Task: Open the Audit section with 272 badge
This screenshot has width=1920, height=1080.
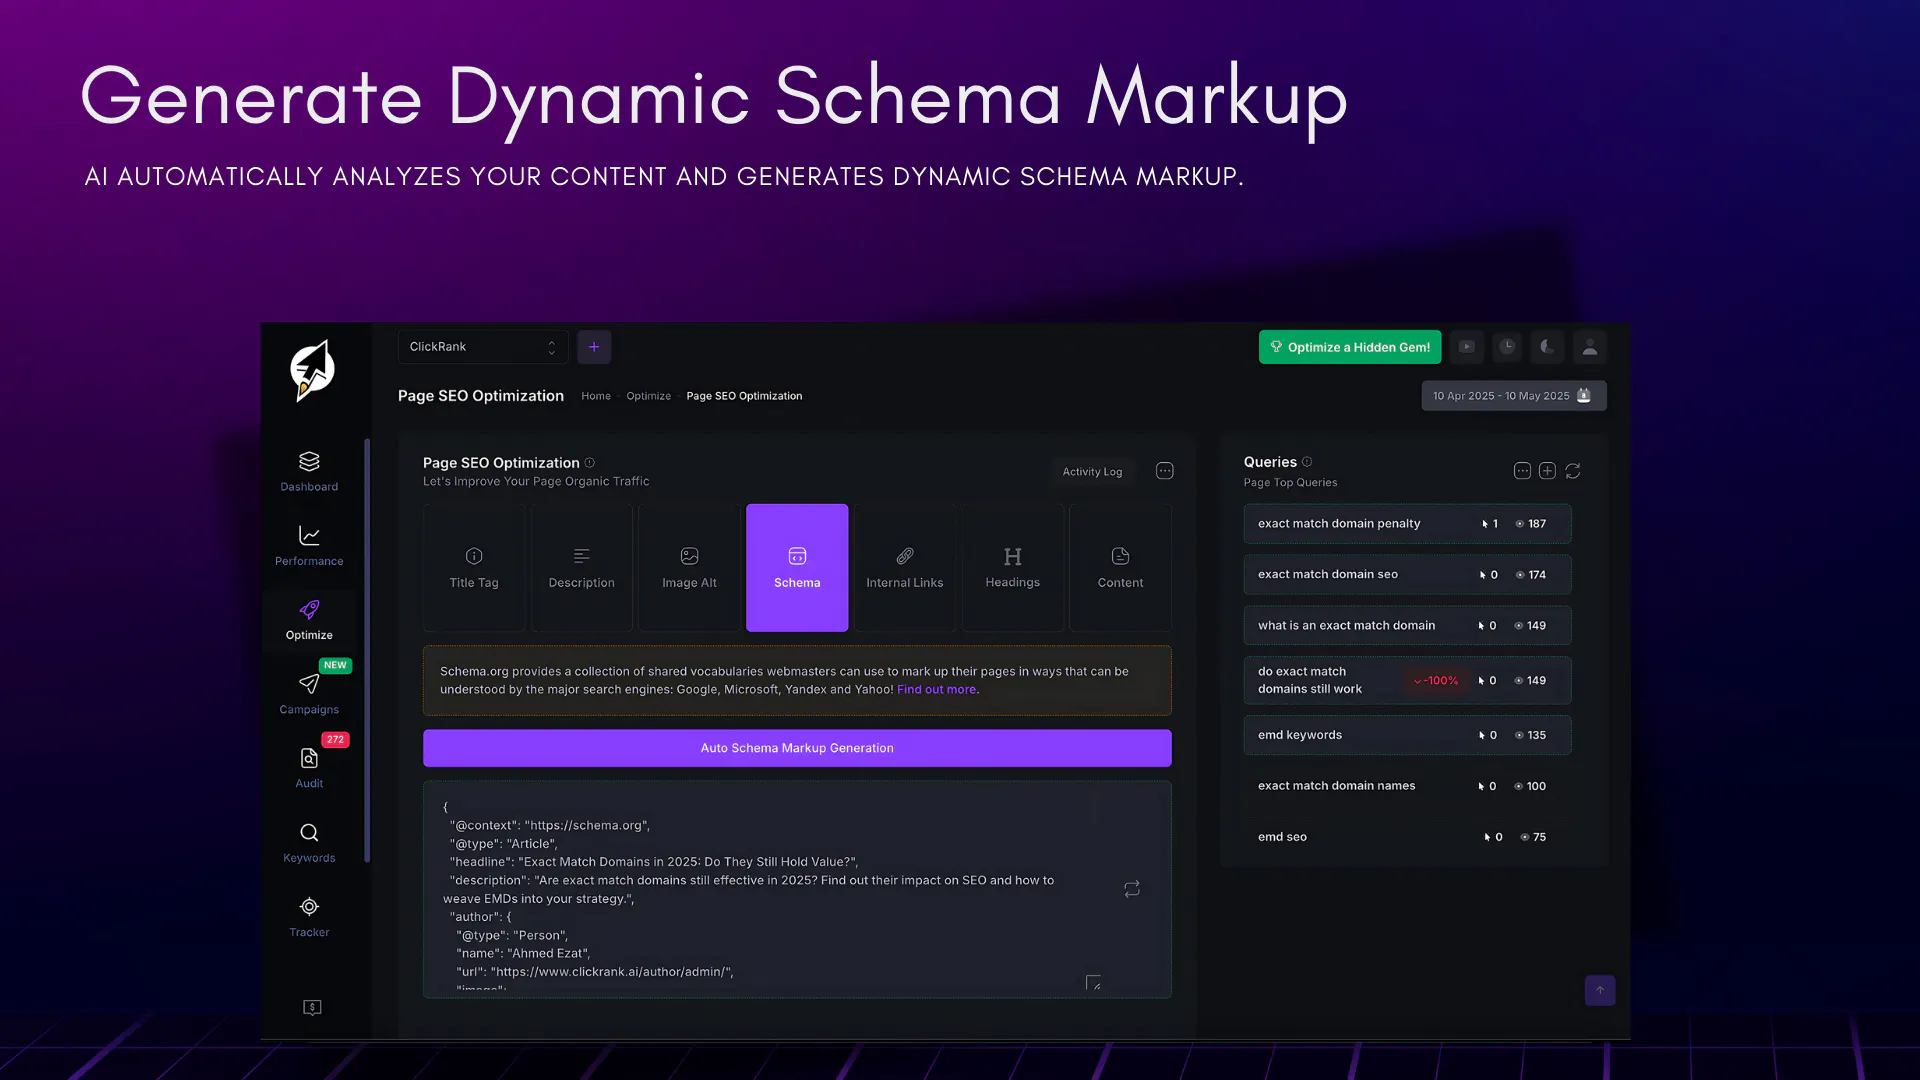Action: click(309, 768)
